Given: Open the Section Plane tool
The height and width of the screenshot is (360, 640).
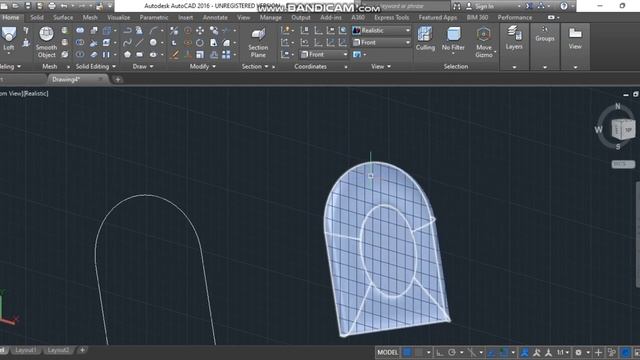Looking at the screenshot, I should 258,43.
